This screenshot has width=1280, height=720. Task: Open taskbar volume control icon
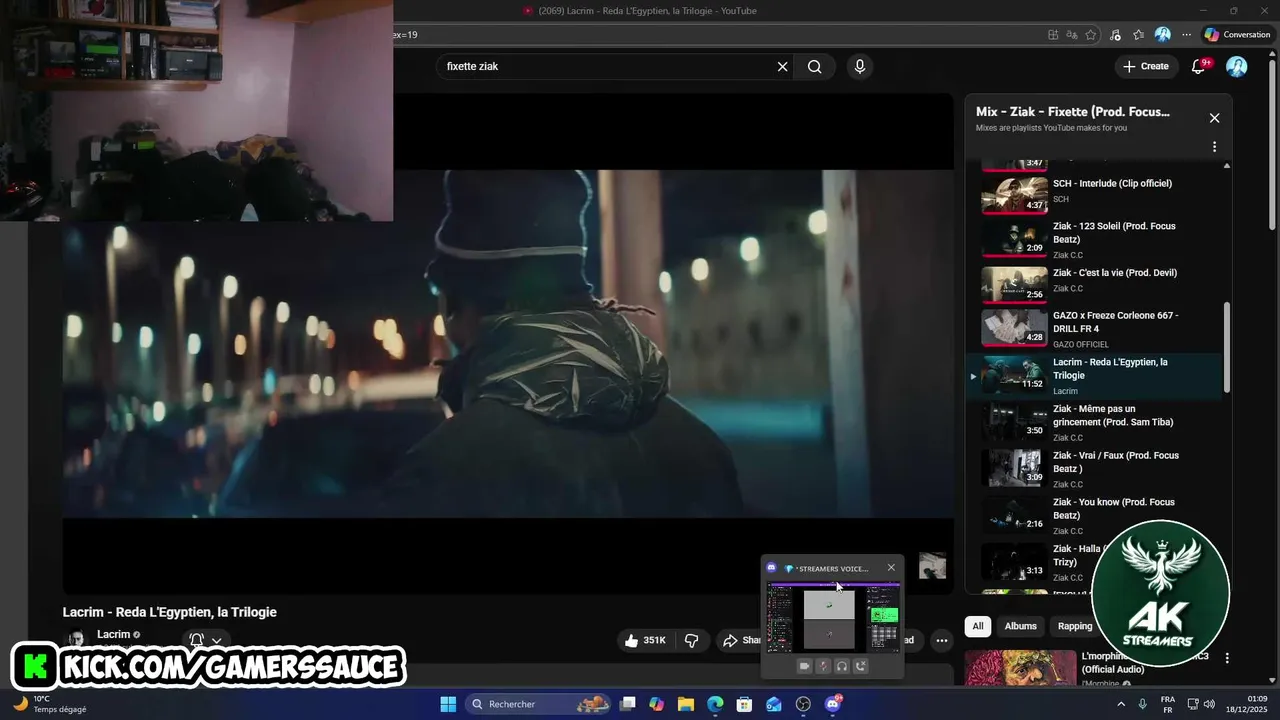point(1208,704)
